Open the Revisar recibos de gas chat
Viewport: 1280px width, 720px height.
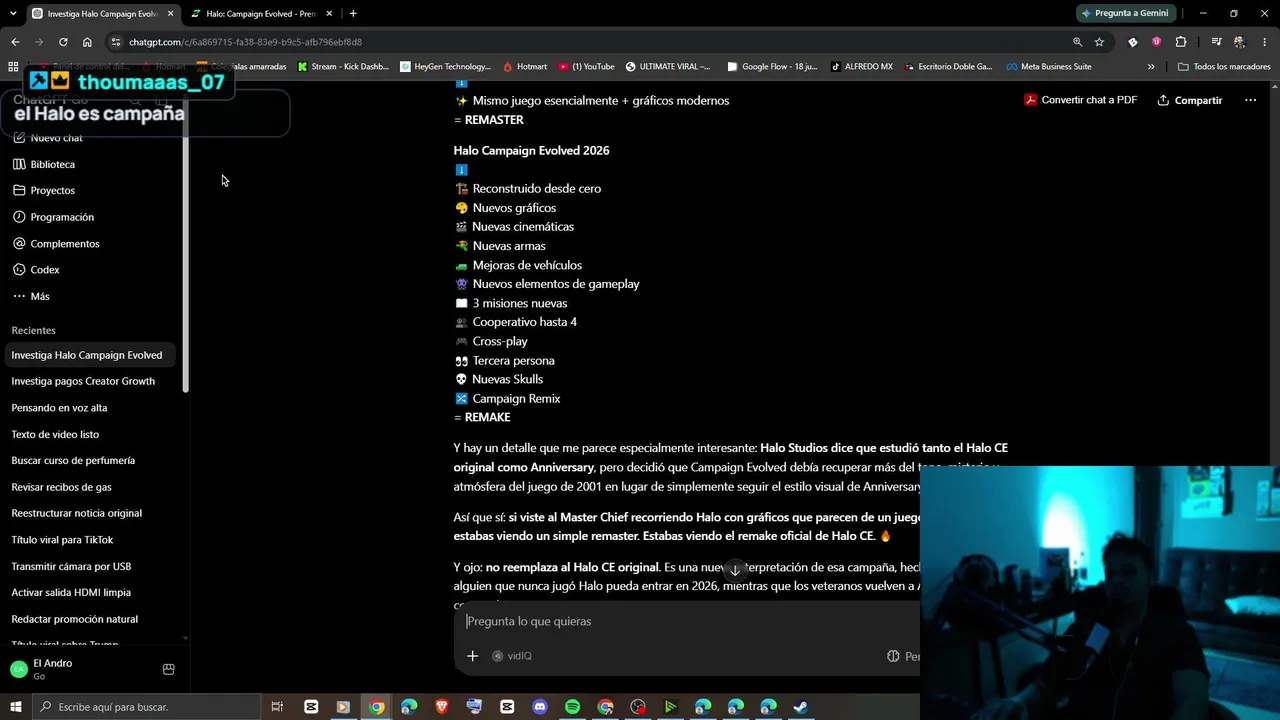90,487
